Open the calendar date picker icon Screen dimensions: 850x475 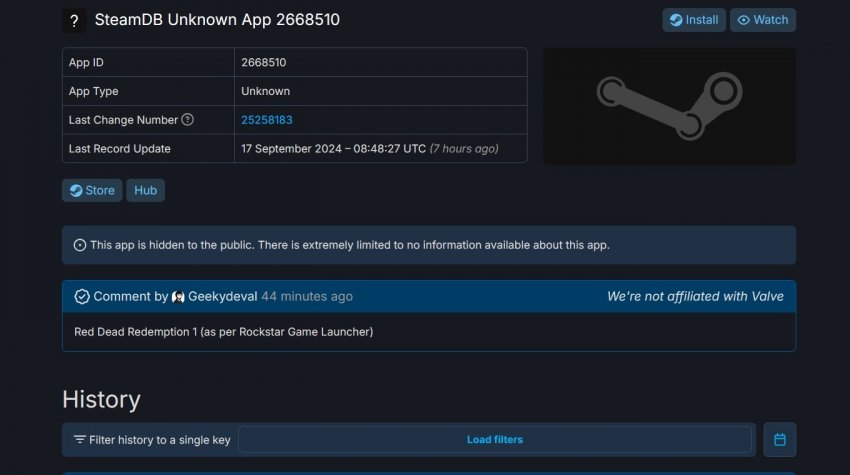point(780,440)
